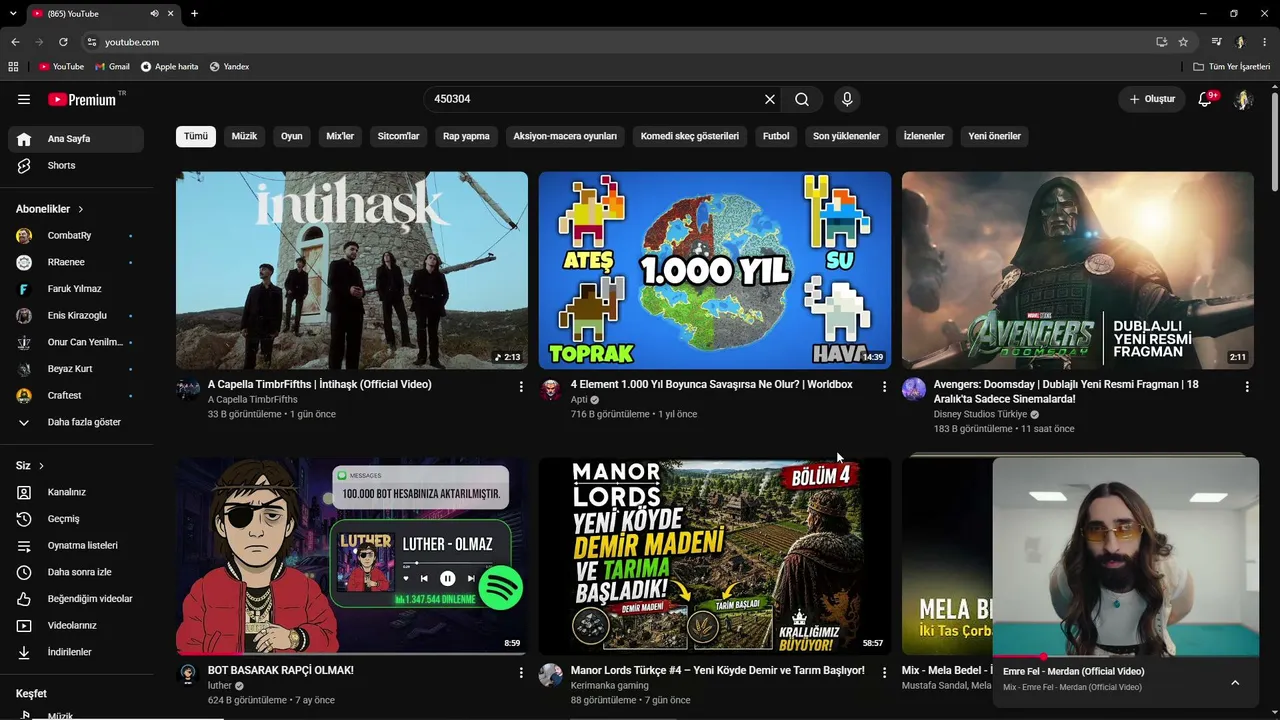This screenshot has width=1280, height=720.
Task: Open more options for BOT BASARAK video
Action: click(x=521, y=673)
